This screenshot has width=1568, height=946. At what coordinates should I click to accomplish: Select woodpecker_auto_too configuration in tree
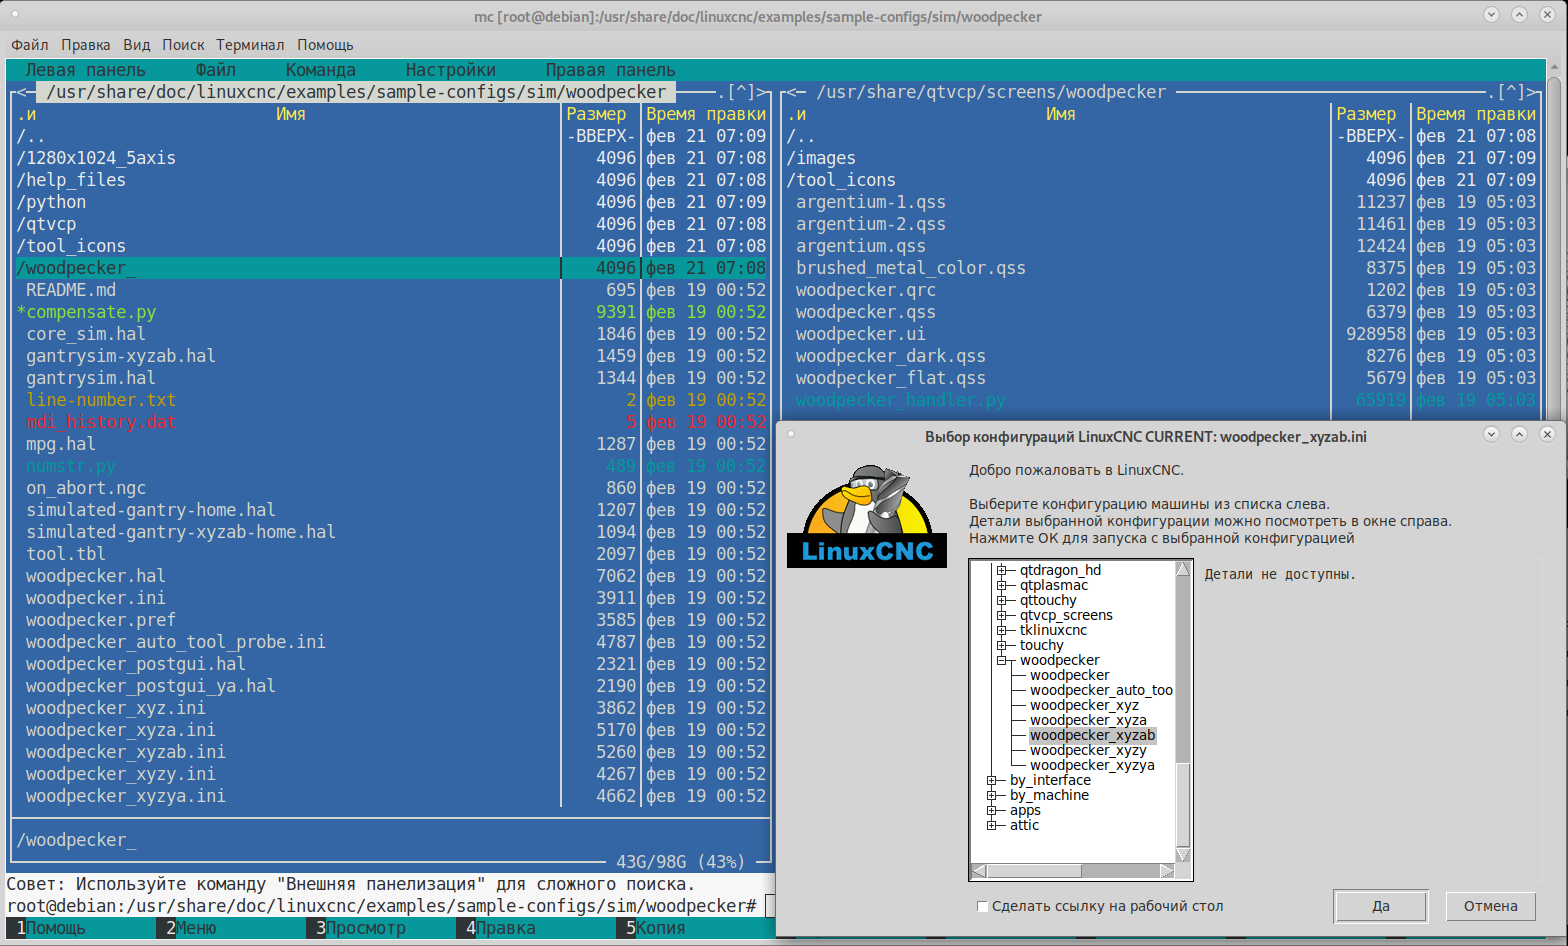point(1101,690)
